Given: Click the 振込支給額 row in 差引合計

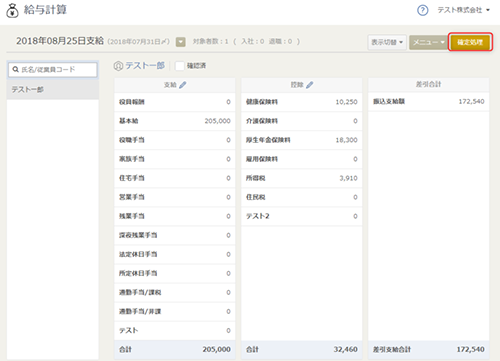Looking at the screenshot, I should coord(428,102).
